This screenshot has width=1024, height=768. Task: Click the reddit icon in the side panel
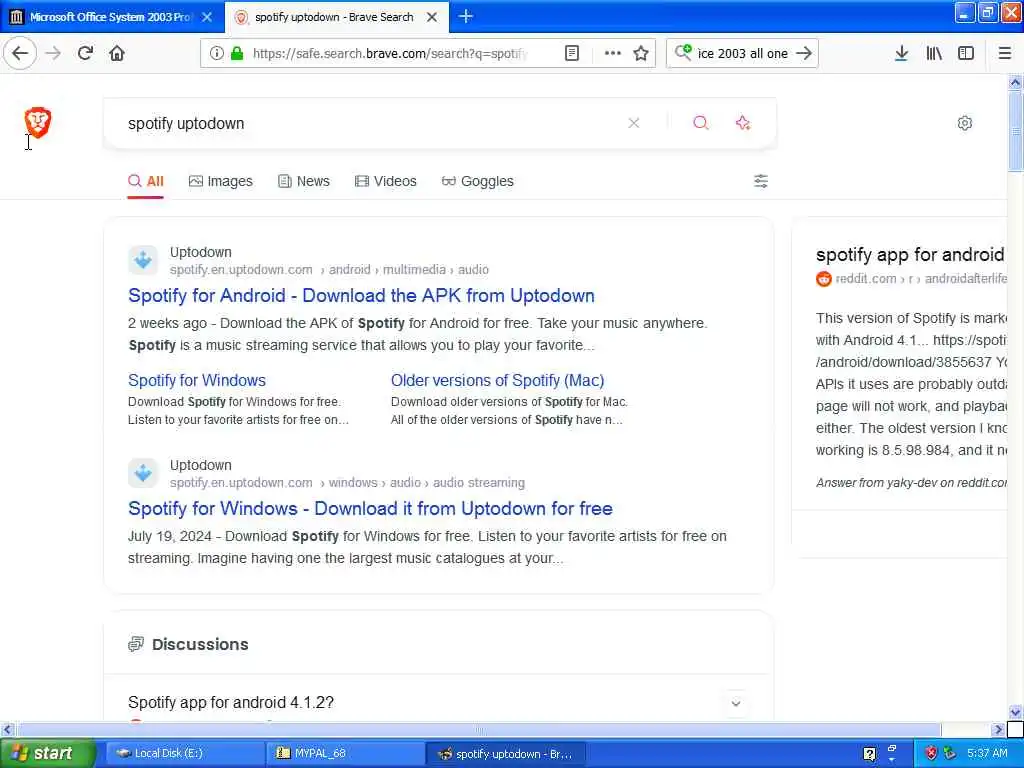[824, 279]
